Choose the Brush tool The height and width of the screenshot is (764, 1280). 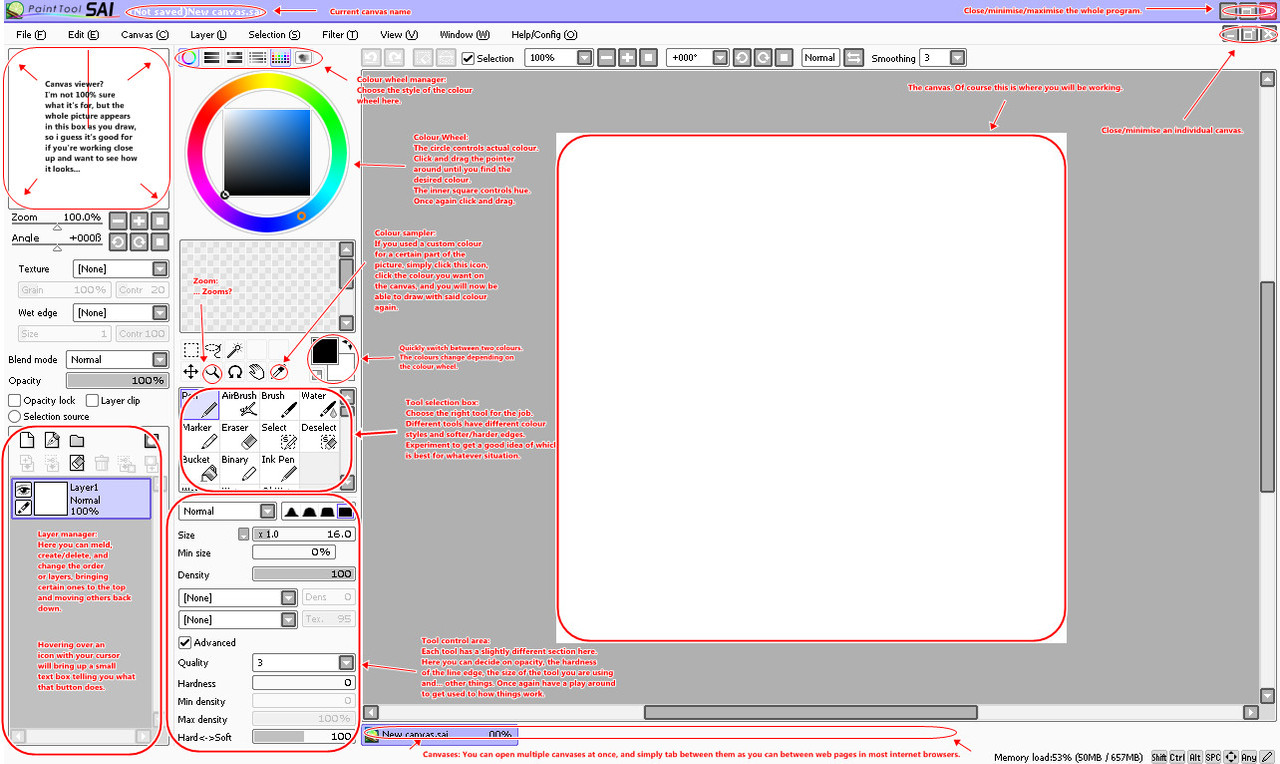pyautogui.click(x=279, y=404)
